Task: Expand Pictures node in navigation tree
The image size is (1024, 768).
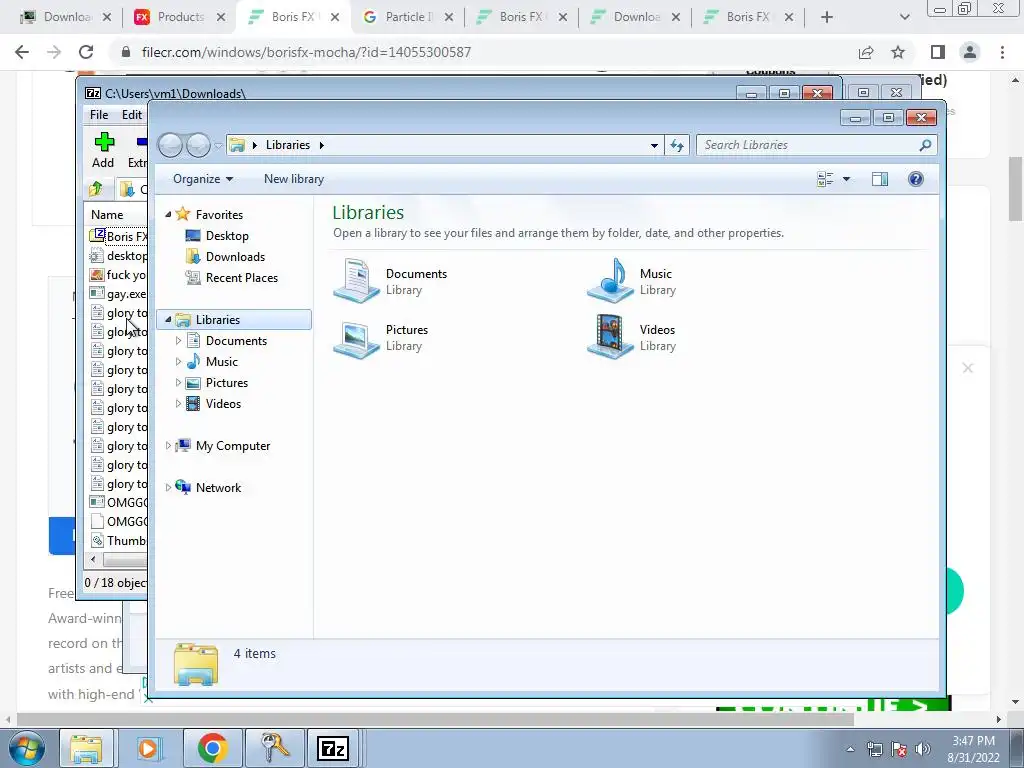Action: (178, 383)
